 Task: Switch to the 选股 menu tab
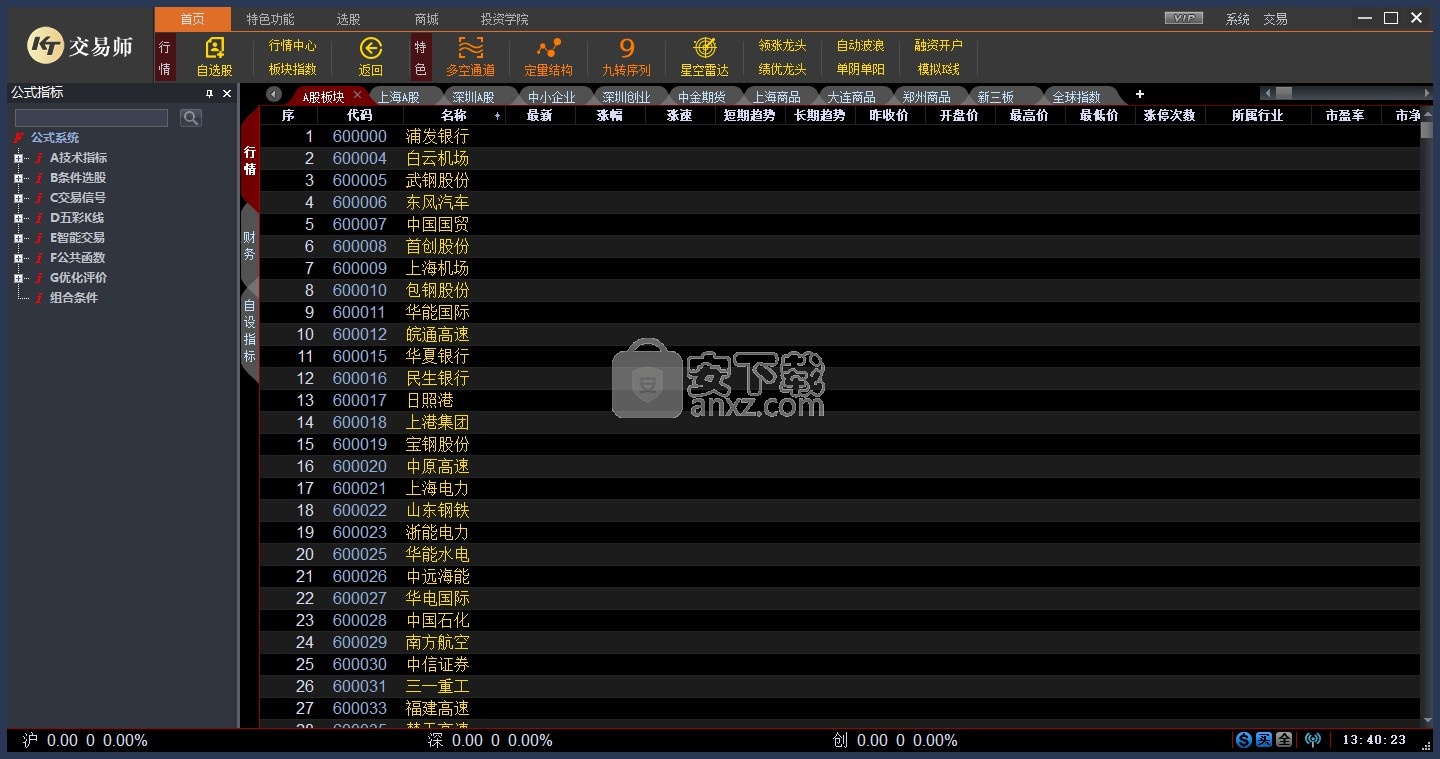(348, 19)
